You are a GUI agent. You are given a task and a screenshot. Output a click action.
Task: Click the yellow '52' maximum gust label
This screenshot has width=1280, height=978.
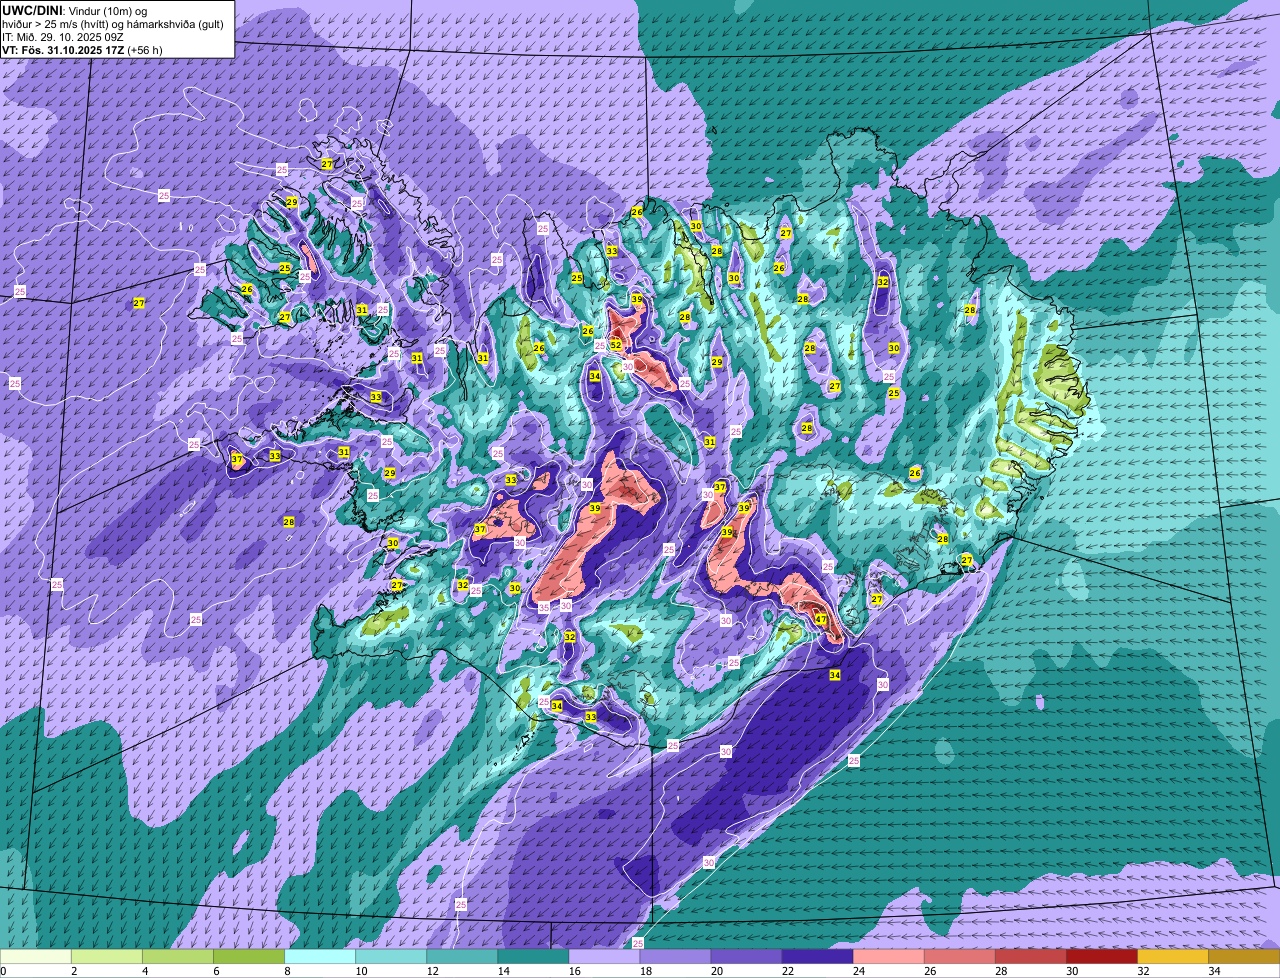pyautogui.click(x=616, y=345)
